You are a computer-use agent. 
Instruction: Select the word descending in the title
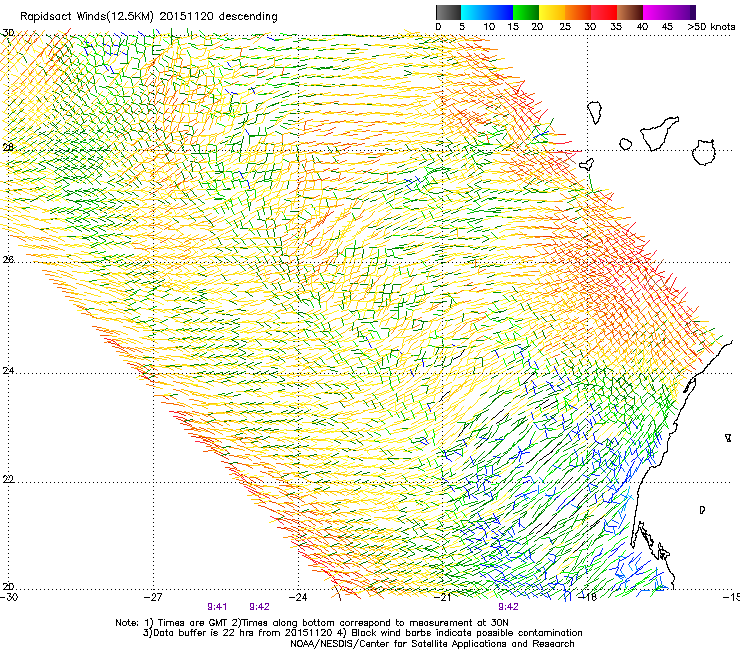pos(248,16)
